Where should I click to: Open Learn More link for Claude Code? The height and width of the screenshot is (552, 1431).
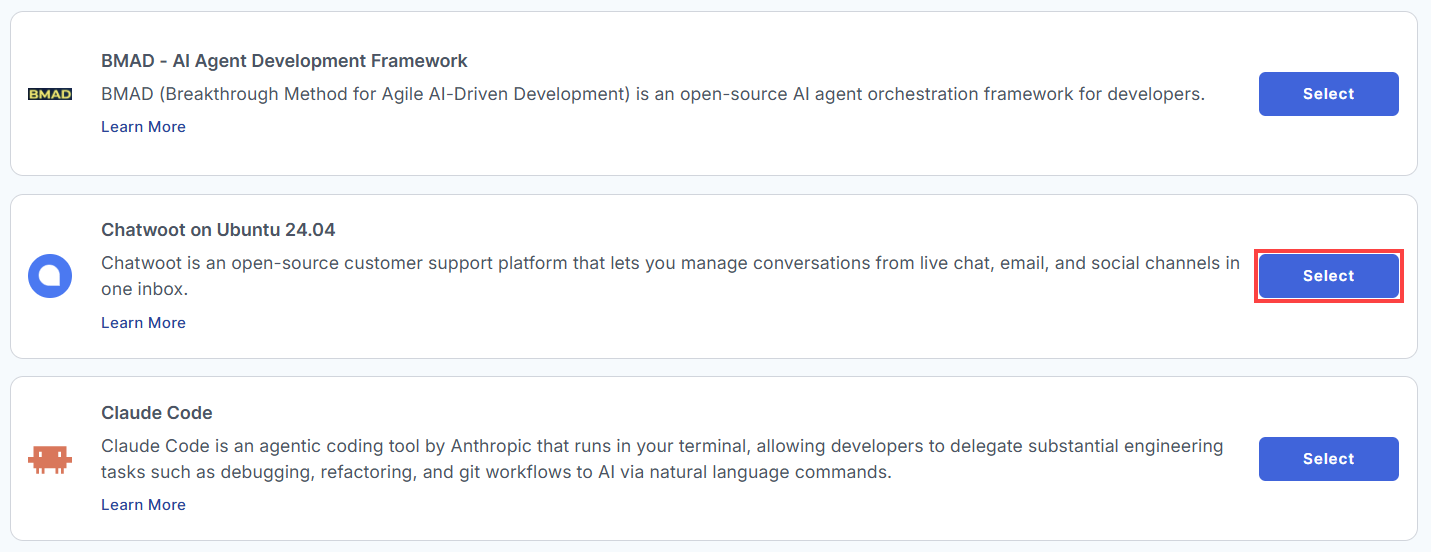click(143, 505)
